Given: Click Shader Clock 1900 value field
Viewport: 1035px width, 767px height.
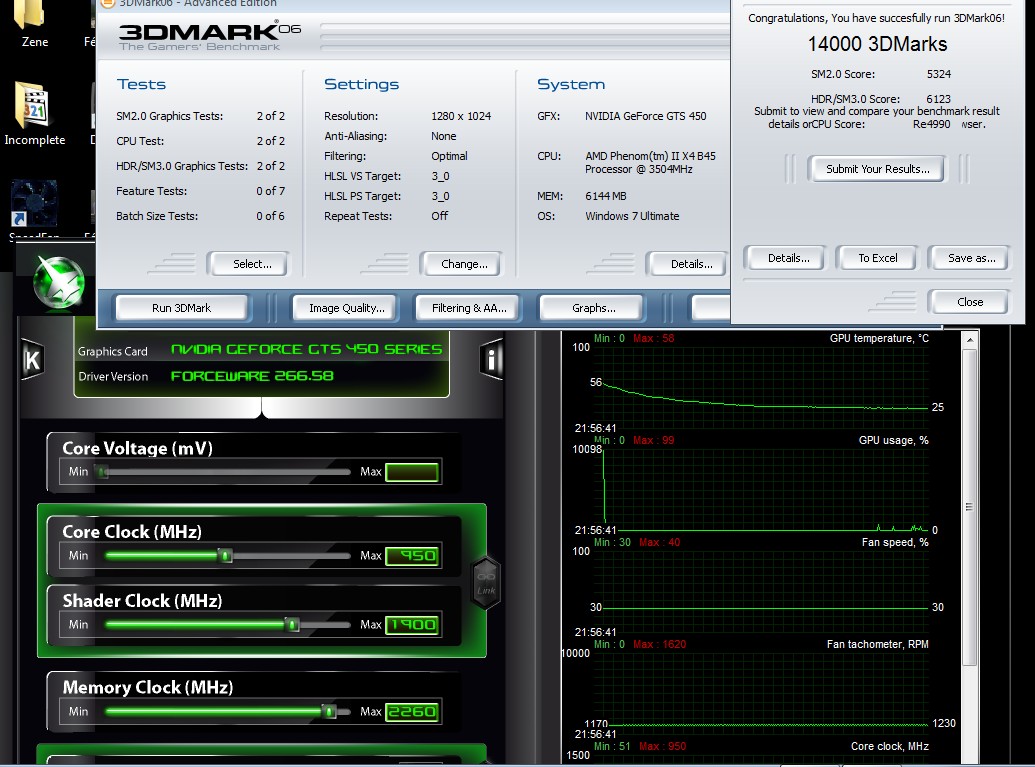Looking at the screenshot, I should 412,625.
